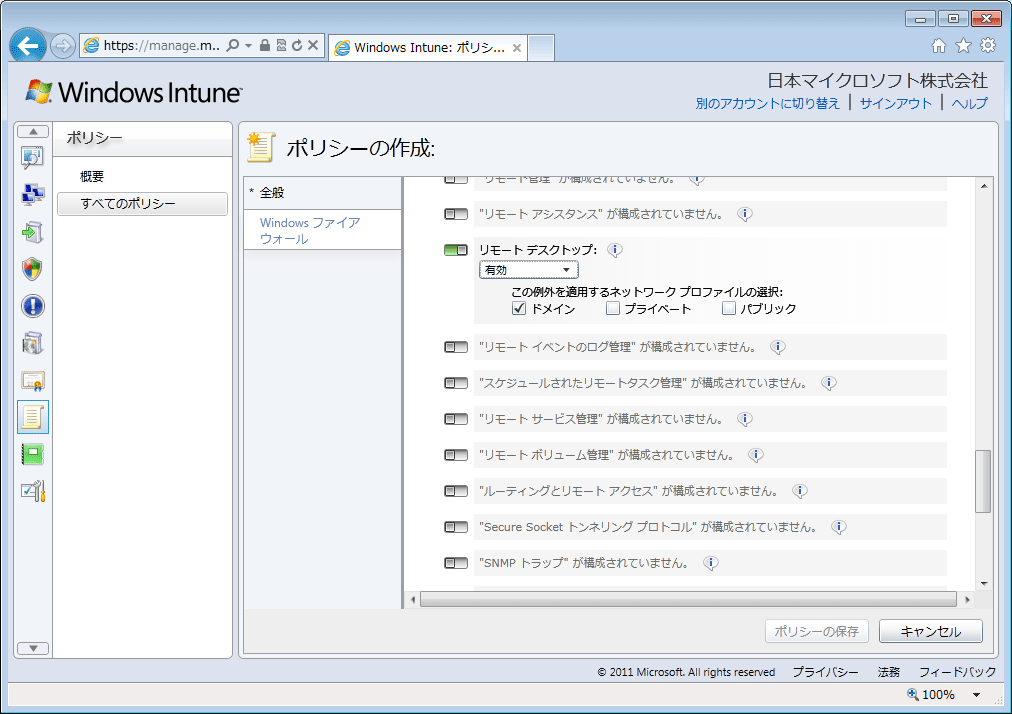This screenshot has width=1012, height=714.
Task: Open 概要 in the policy pane
Action: [x=92, y=177]
